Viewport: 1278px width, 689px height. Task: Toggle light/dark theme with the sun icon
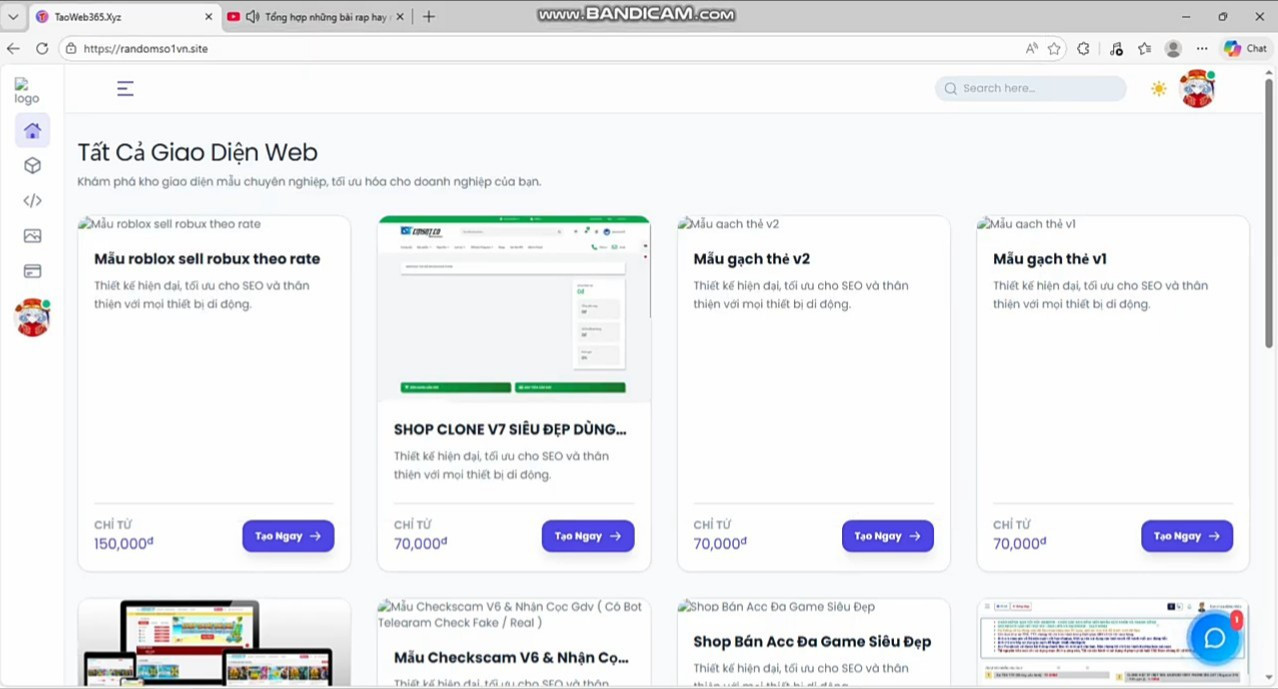[x=1158, y=88]
